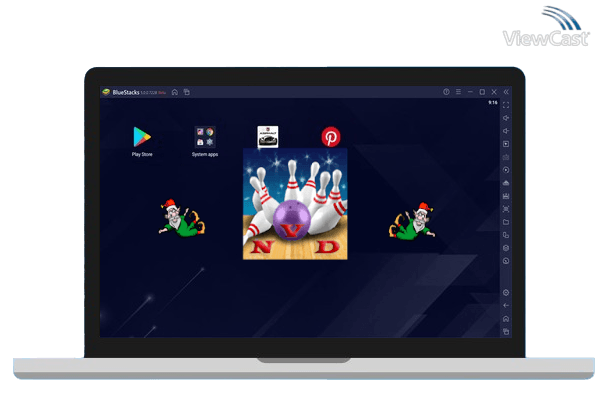This screenshot has width=602, height=414.
Task: Open BlueStacks settings gear icon
Action: pyautogui.click(x=506, y=293)
